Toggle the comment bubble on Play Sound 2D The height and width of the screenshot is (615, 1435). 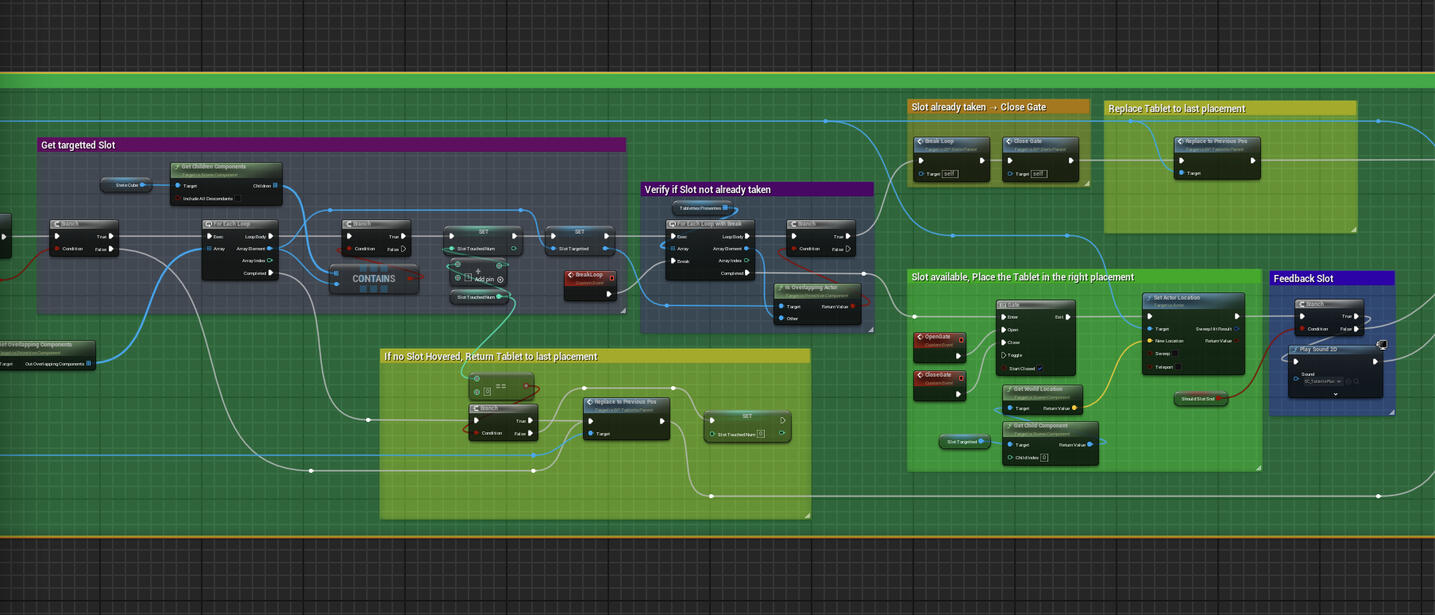coord(1382,346)
